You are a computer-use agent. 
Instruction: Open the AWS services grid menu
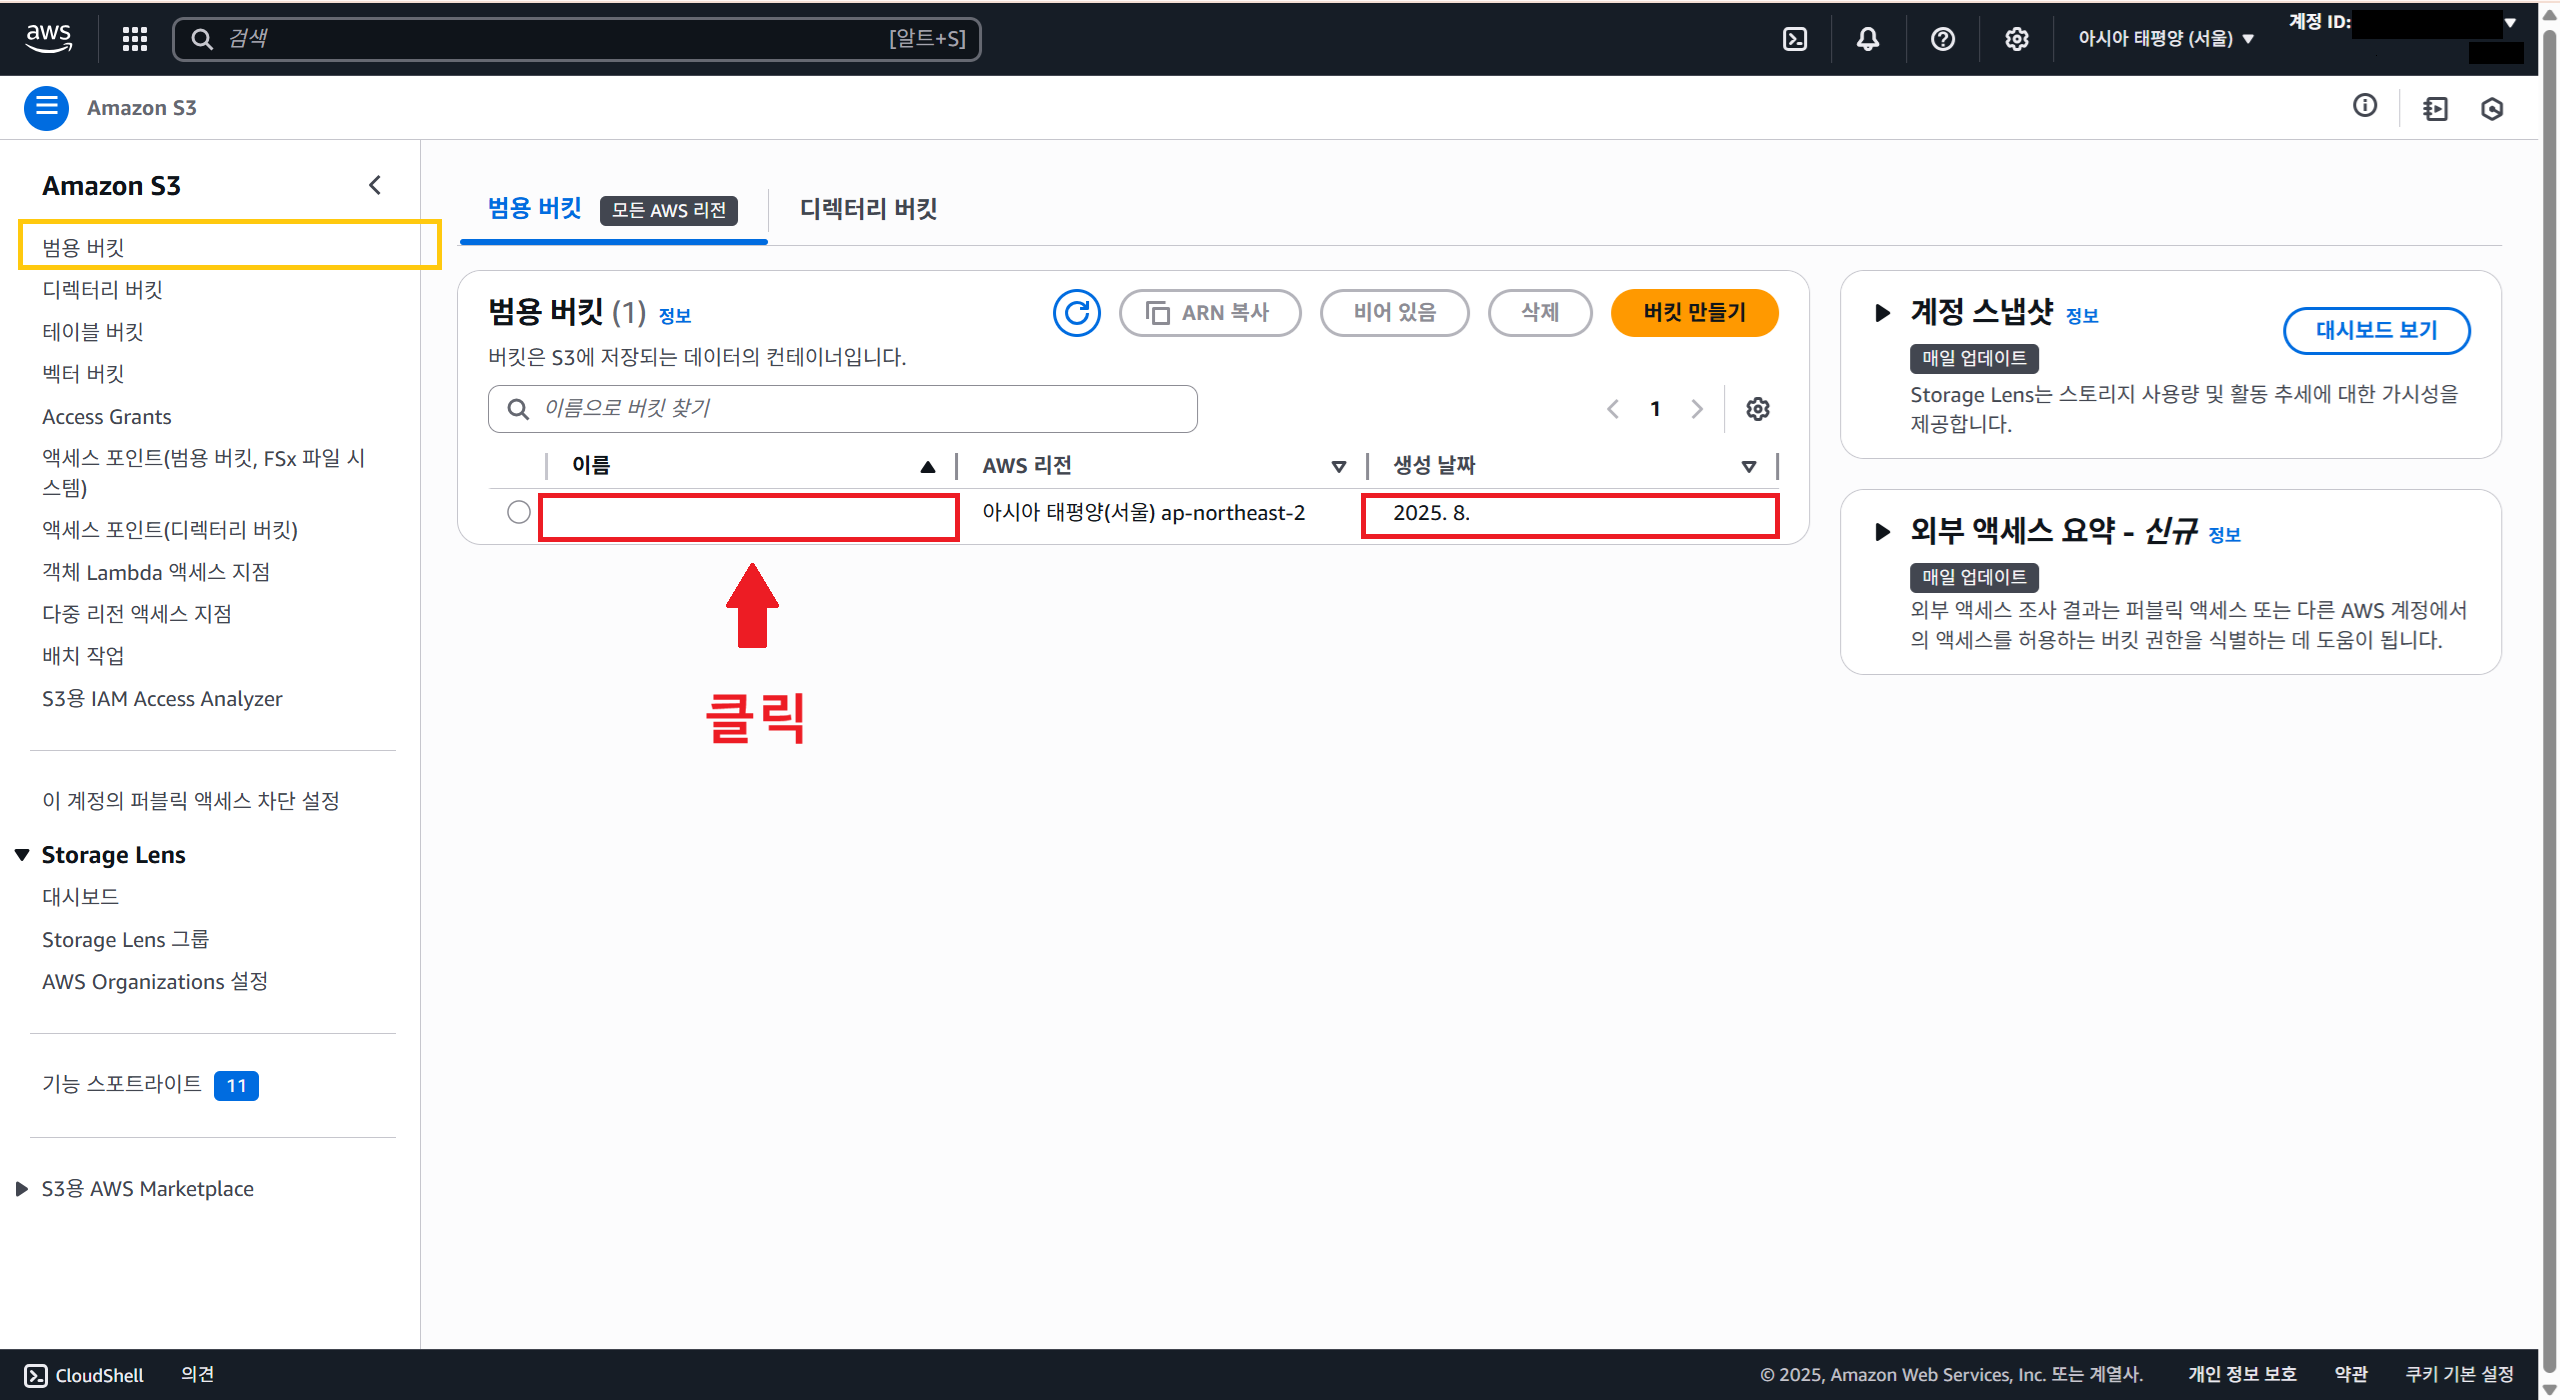[x=135, y=39]
